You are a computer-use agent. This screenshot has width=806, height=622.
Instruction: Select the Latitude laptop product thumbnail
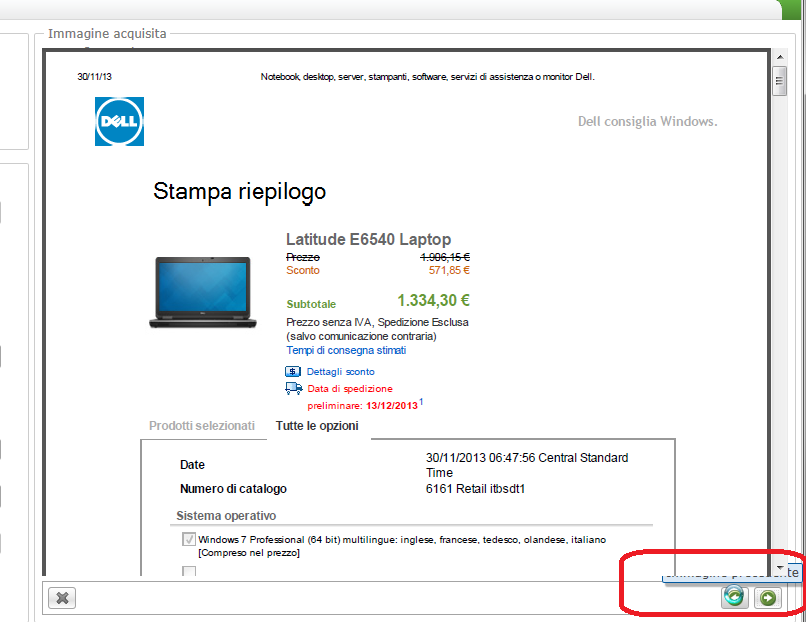point(203,291)
